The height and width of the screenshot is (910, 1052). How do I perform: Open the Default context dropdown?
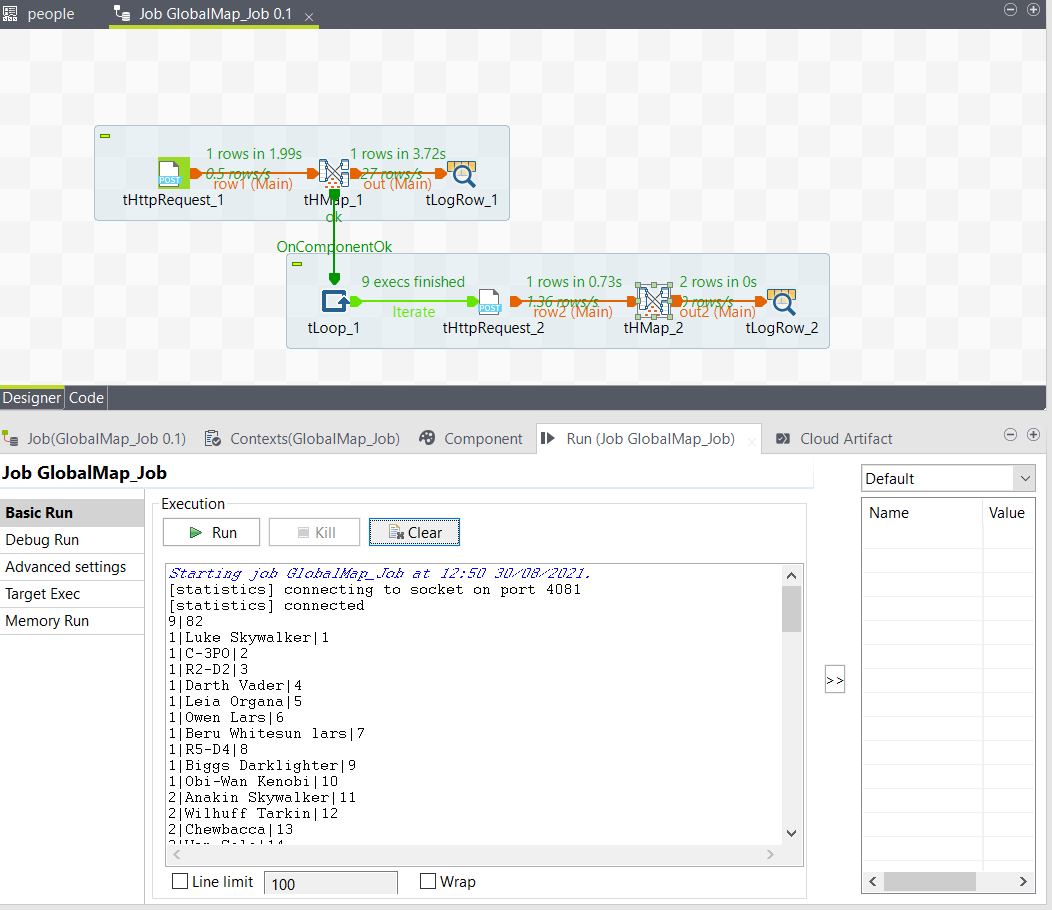[x=947, y=478]
